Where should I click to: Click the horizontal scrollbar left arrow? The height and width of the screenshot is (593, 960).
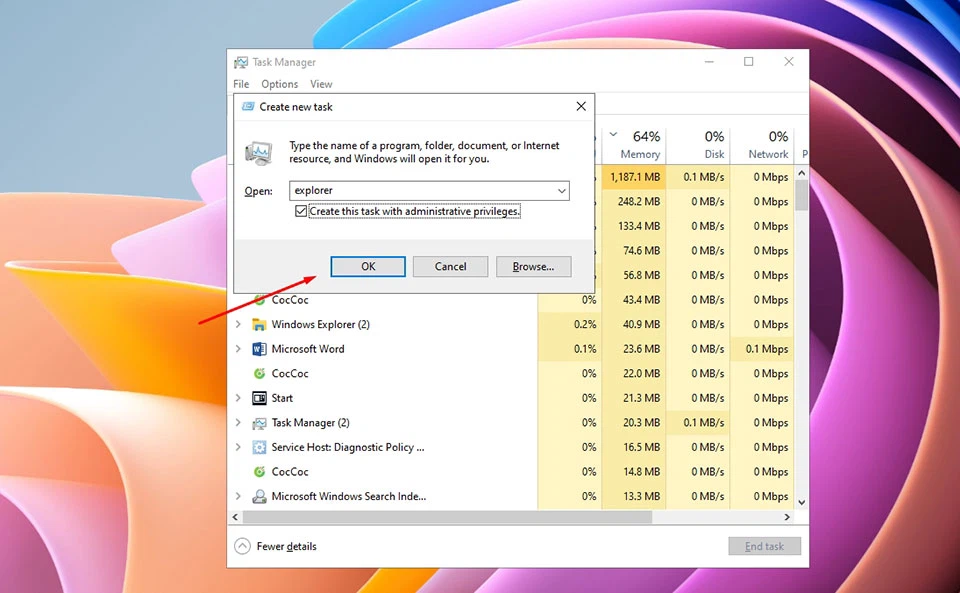(236, 517)
